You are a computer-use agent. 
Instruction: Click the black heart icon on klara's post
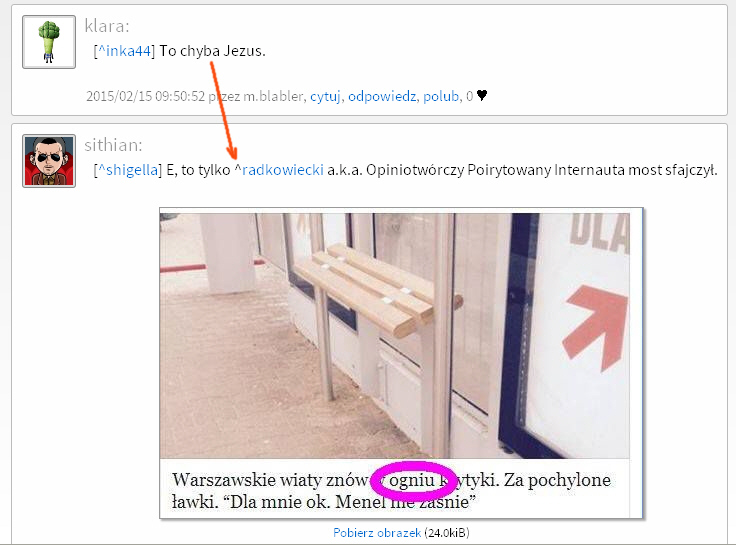[x=482, y=95]
